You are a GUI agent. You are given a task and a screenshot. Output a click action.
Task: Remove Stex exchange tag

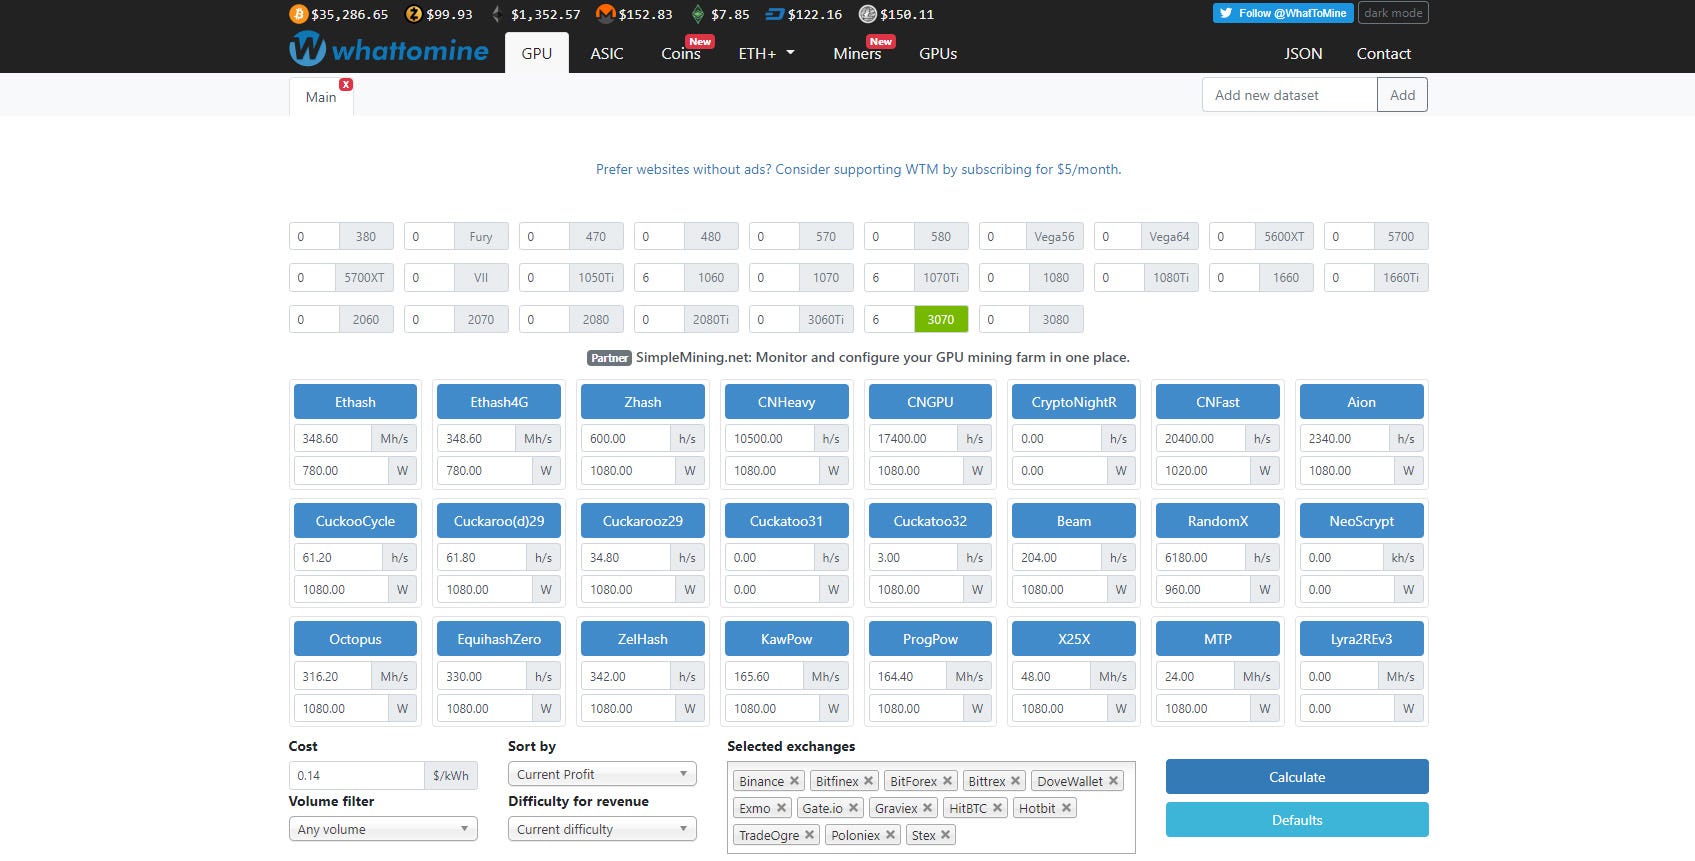[945, 835]
